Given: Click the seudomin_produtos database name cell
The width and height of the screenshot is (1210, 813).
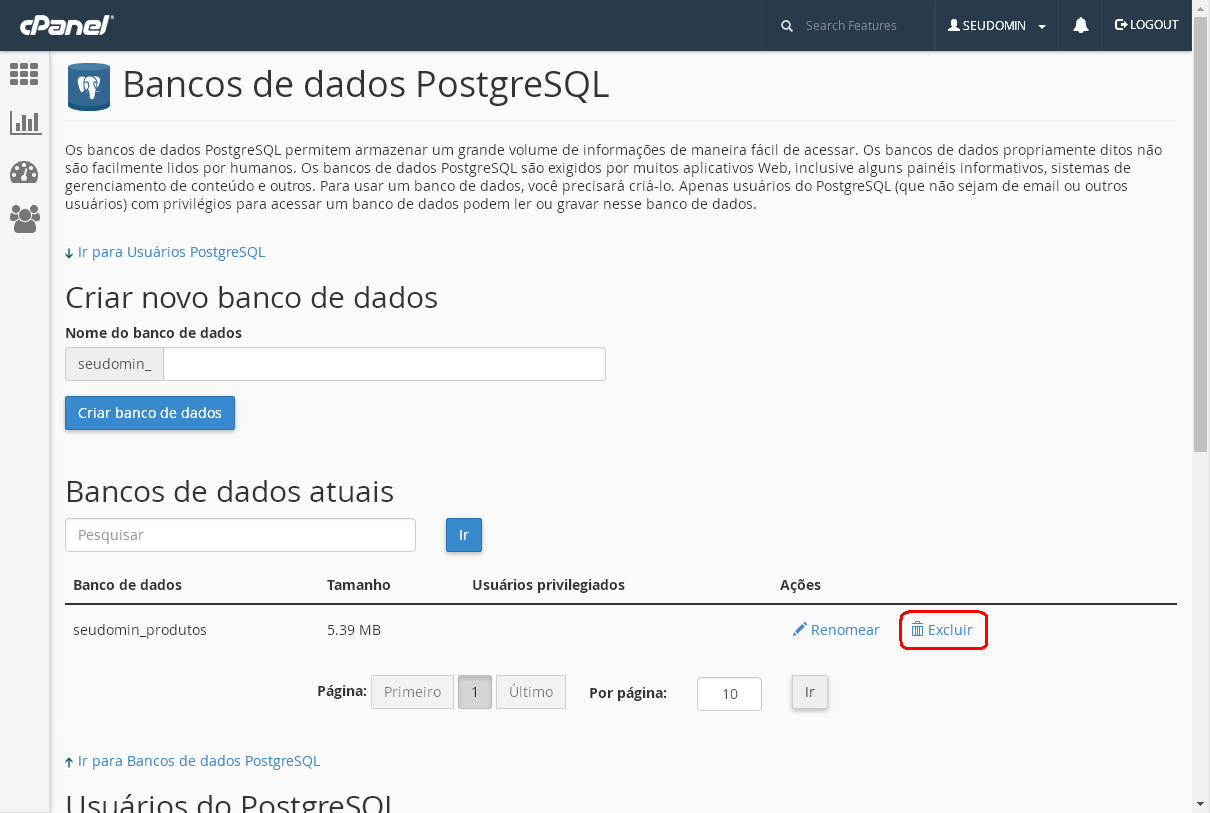Looking at the screenshot, I should coord(140,630).
